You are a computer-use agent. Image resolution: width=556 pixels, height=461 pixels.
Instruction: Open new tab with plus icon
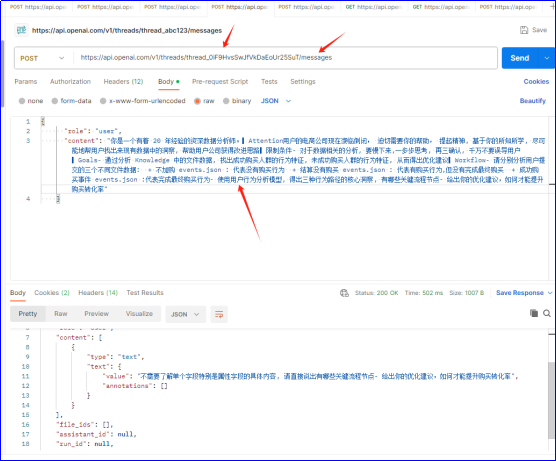coord(552,7)
